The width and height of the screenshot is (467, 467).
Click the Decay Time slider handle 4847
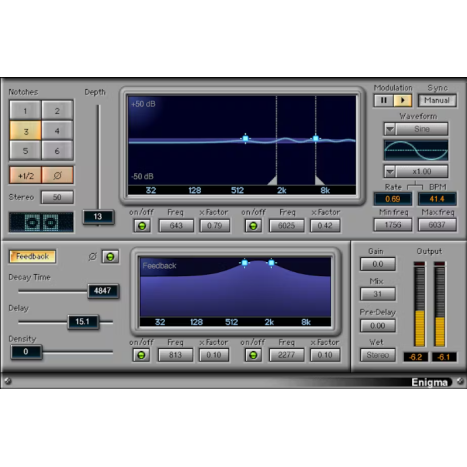point(103,291)
